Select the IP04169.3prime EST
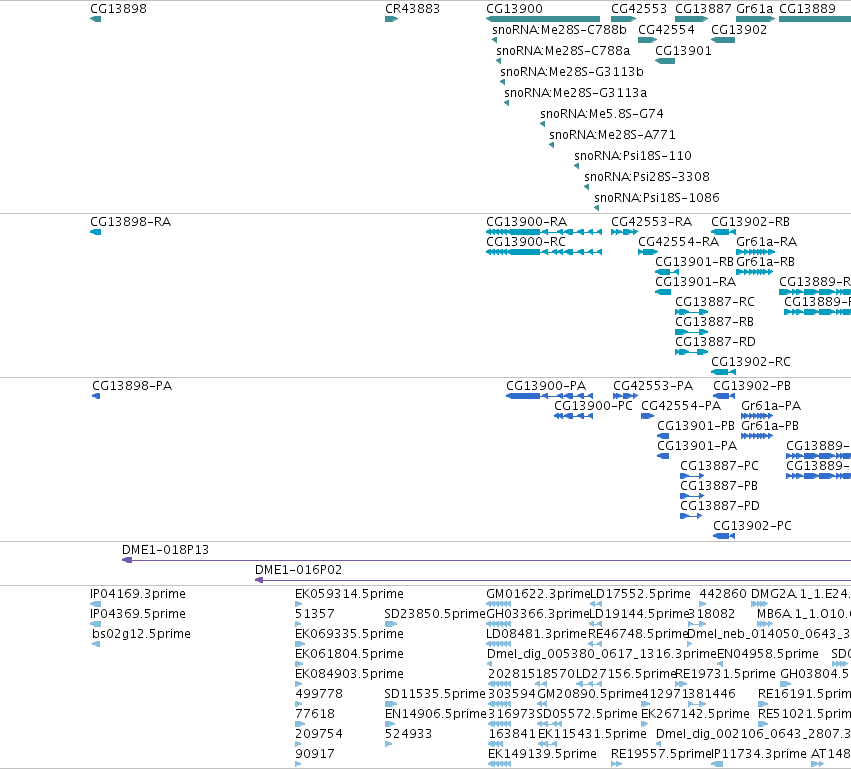Screen dimensions: 851x769 96,604
